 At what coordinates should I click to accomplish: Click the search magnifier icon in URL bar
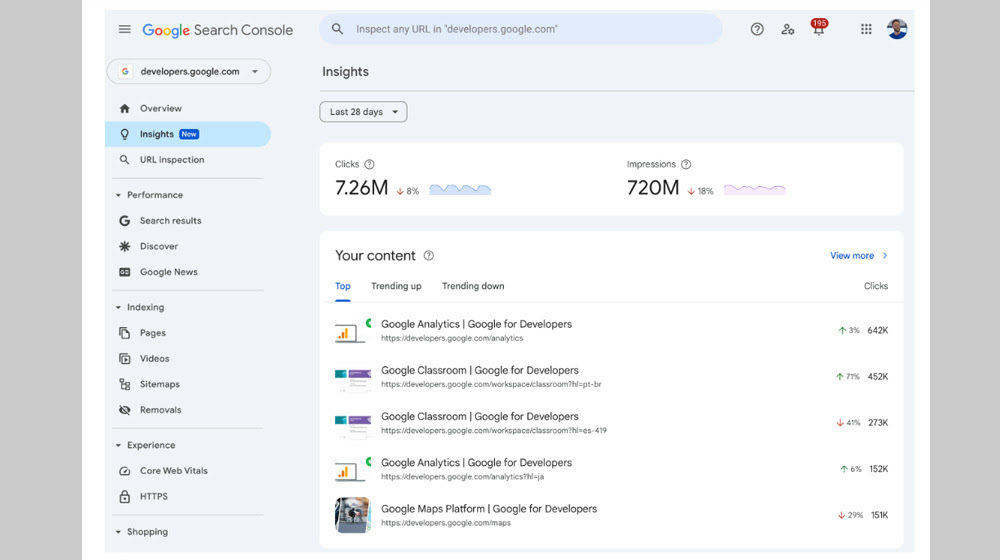tap(337, 29)
